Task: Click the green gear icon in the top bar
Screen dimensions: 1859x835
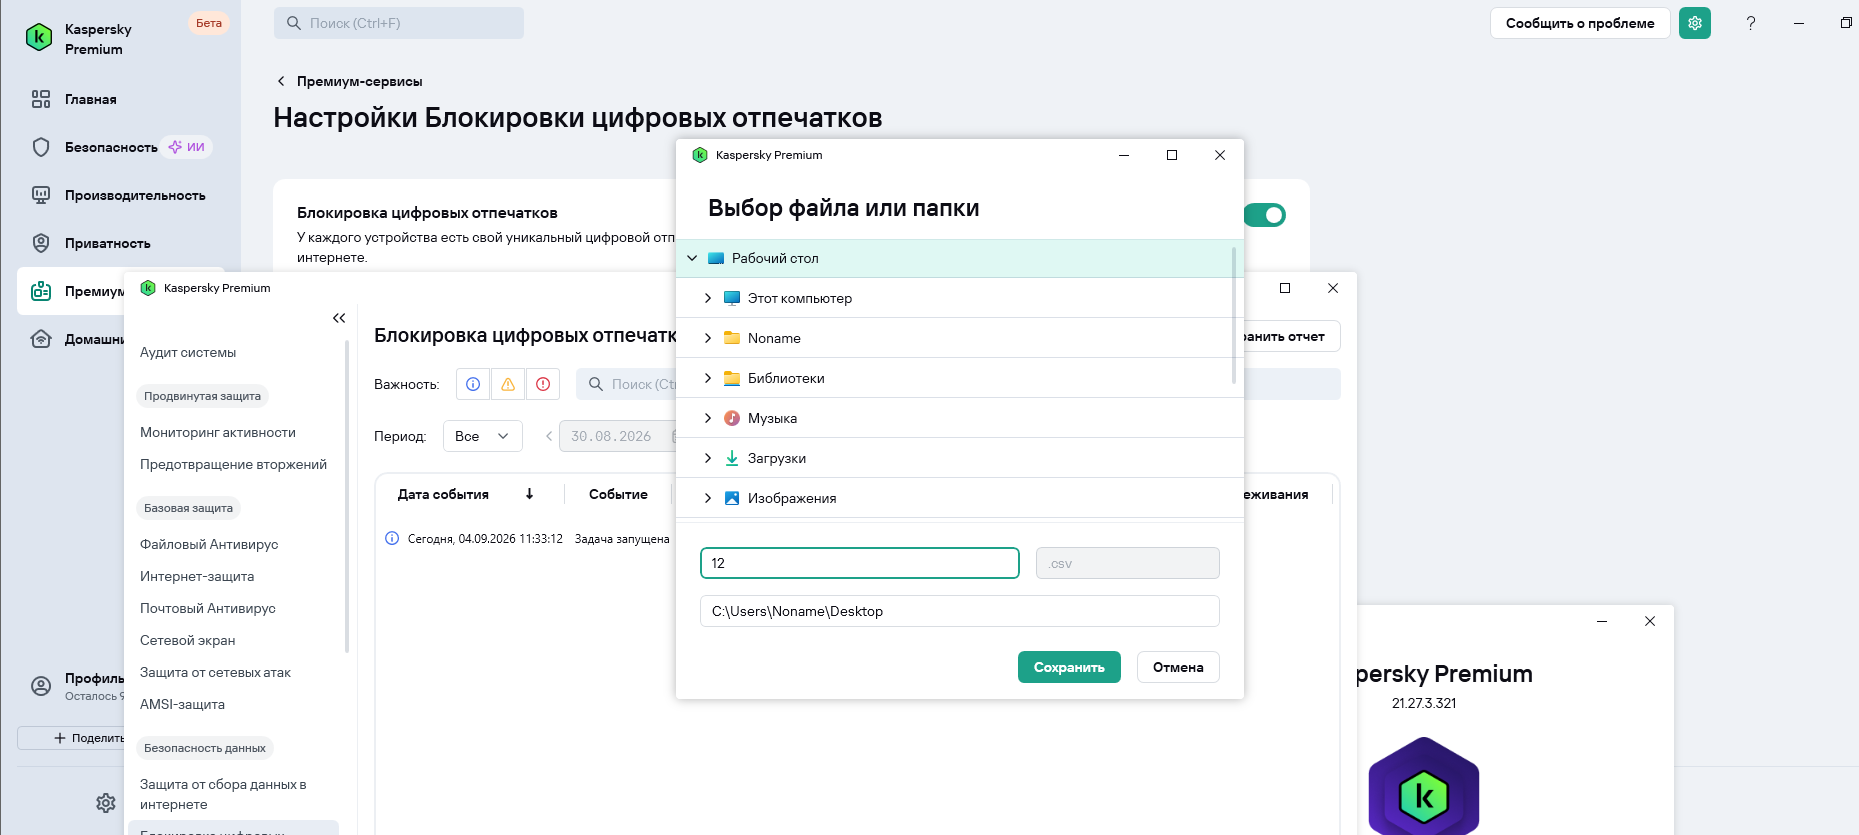Action: tap(1695, 23)
